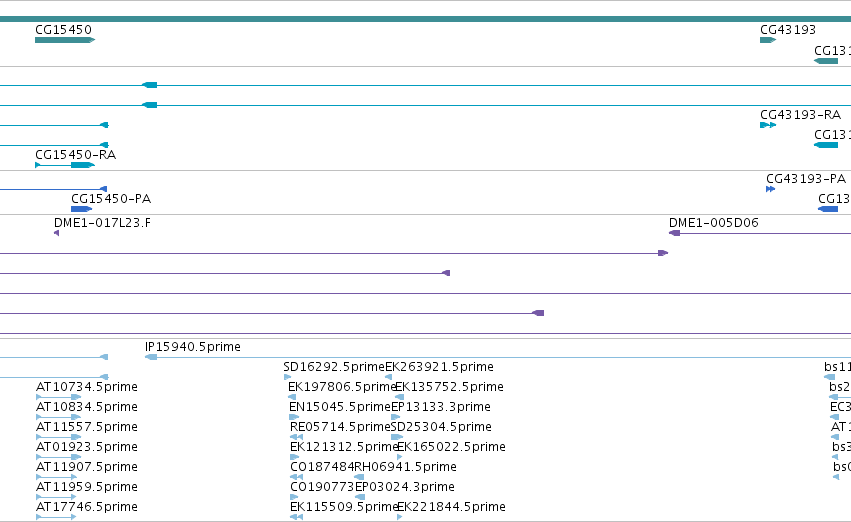Viewport: 851px width, 522px height.
Task: Select the AT11907.5prime EST label
Action: tap(87, 468)
